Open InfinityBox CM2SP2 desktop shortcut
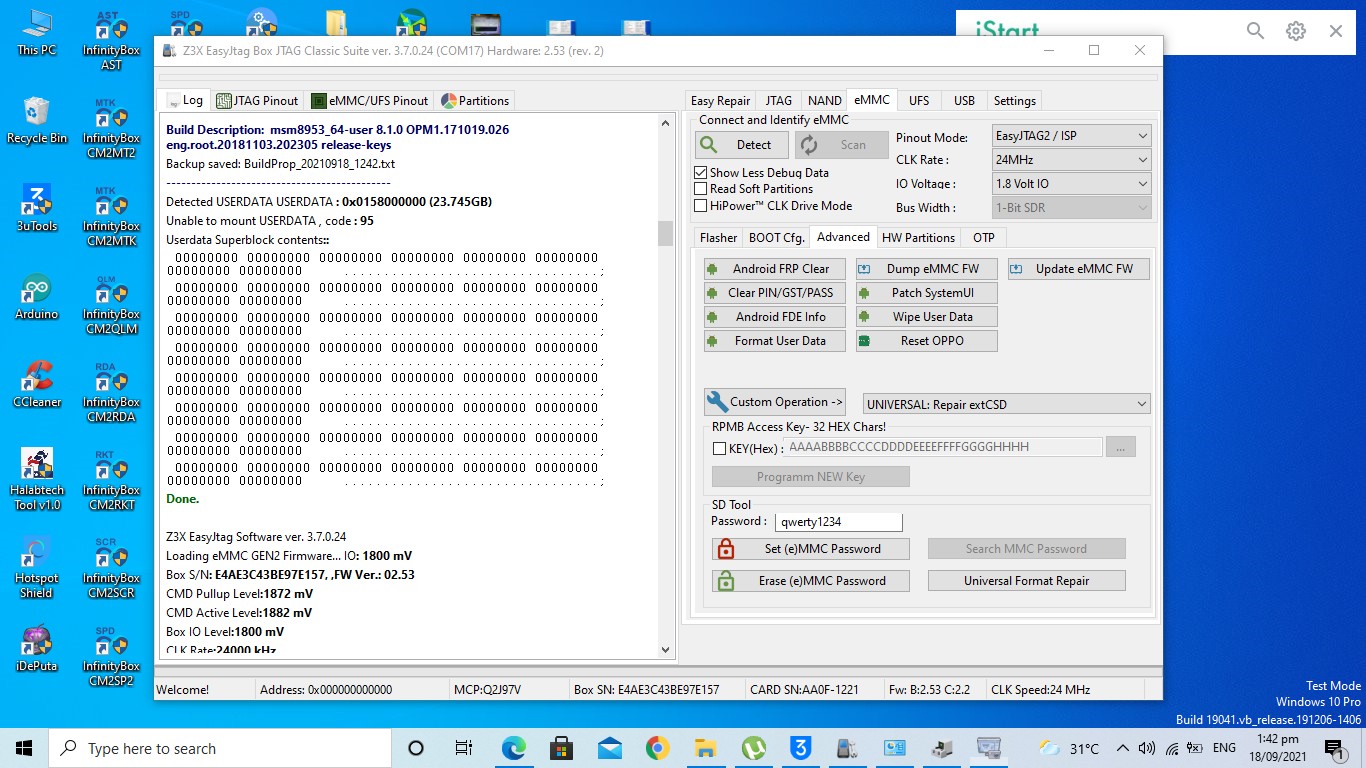The height and width of the screenshot is (768, 1366). coord(111,657)
